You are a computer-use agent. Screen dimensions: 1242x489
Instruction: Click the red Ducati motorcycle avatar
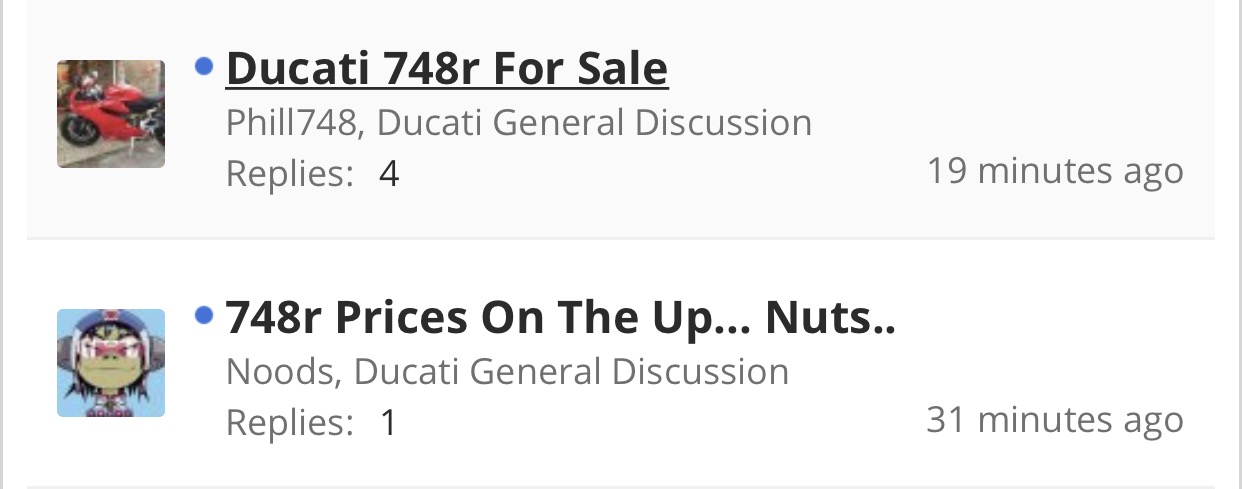click(x=111, y=114)
